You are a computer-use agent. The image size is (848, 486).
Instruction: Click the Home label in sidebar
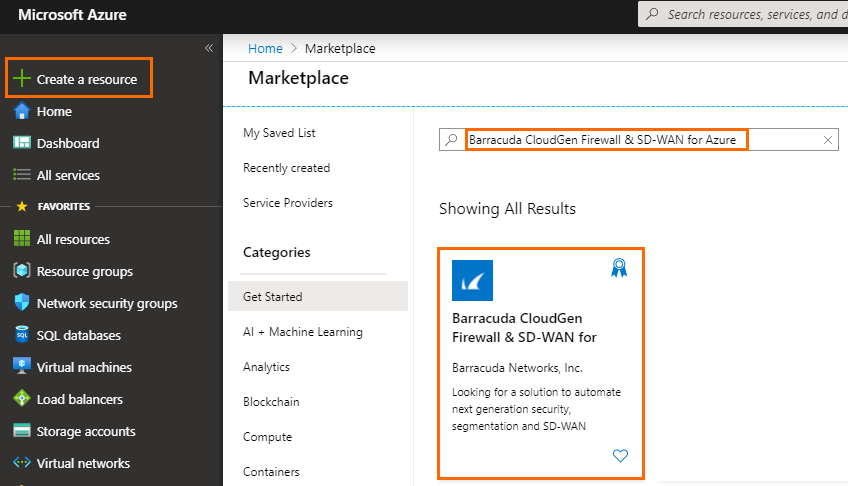(x=54, y=111)
